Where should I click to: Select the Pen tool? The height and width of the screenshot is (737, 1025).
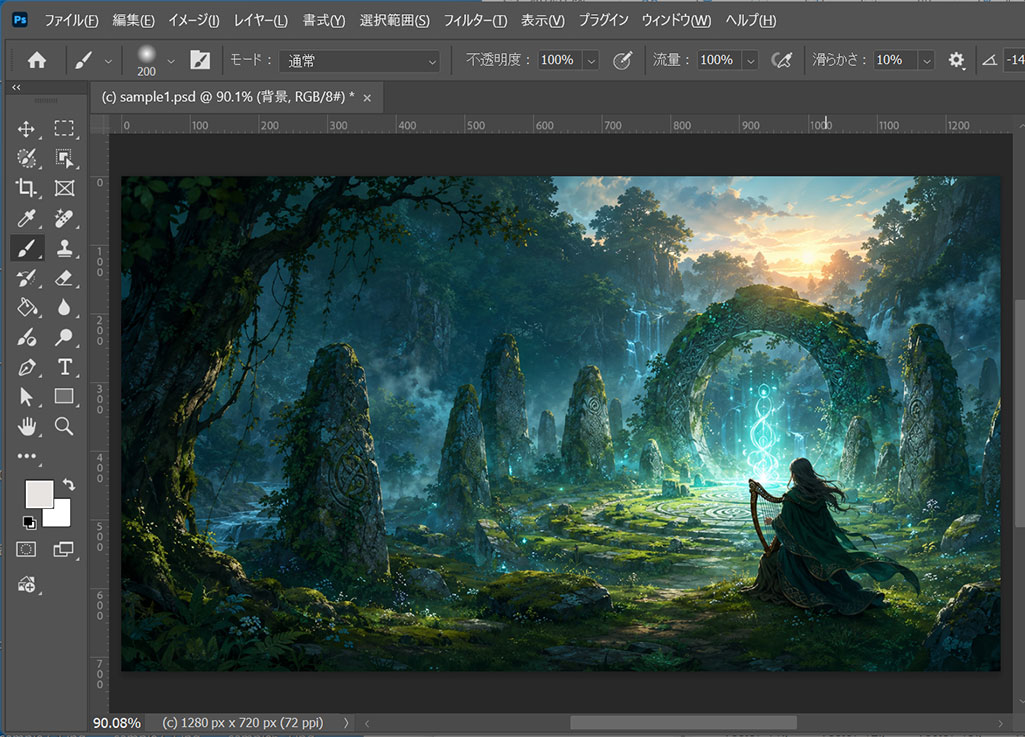[x=26, y=368]
